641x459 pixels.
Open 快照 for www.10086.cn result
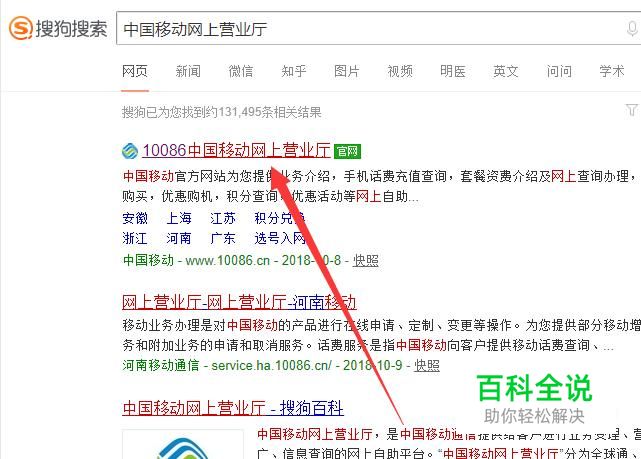point(365,260)
